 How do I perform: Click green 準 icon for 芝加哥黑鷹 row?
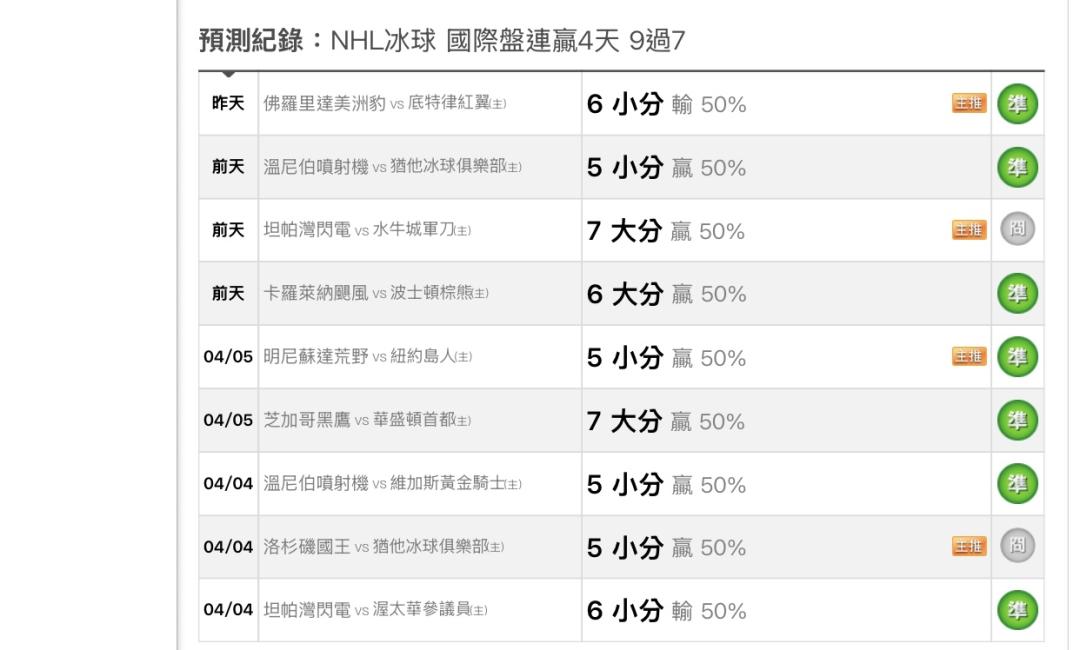coord(1017,420)
